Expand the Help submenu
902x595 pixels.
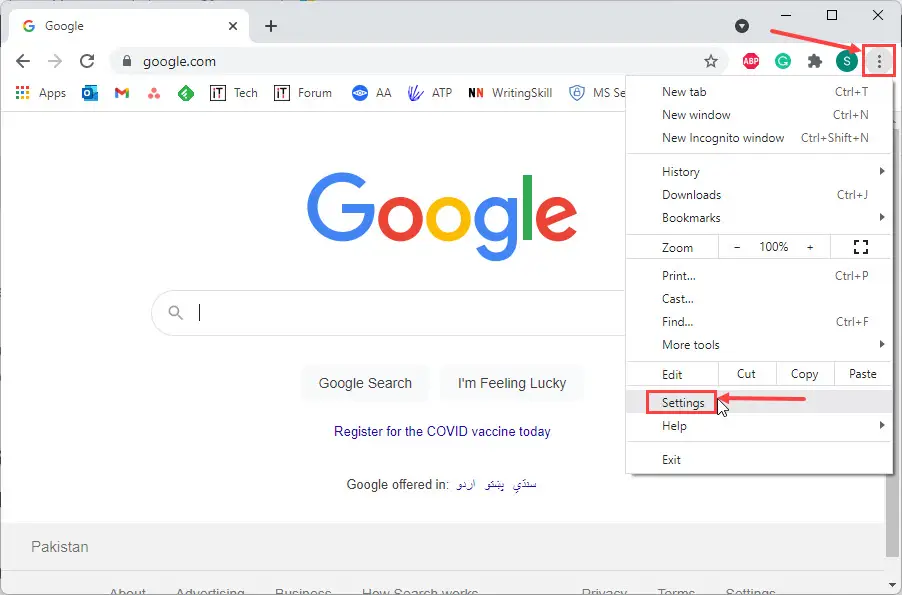tap(759, 426)
